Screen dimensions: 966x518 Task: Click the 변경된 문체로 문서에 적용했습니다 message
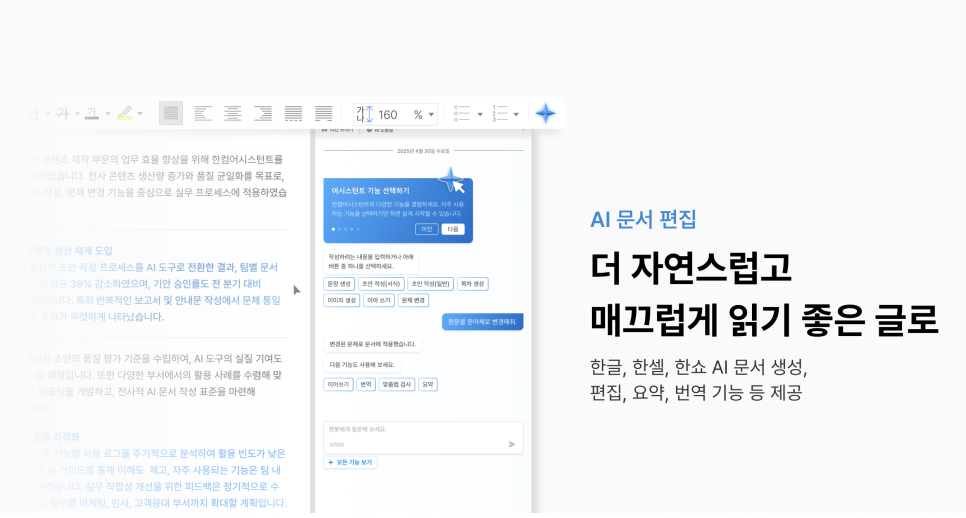373,344
